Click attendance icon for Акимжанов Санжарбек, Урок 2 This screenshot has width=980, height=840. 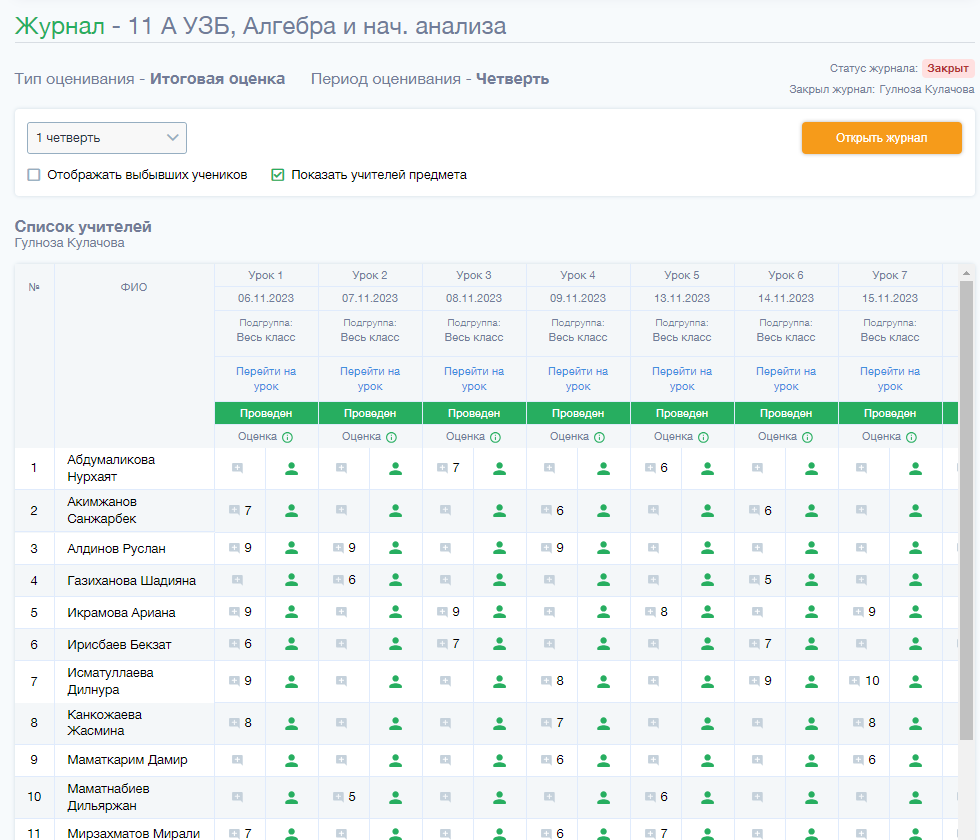pyautogui.click(x=396, y=511)
